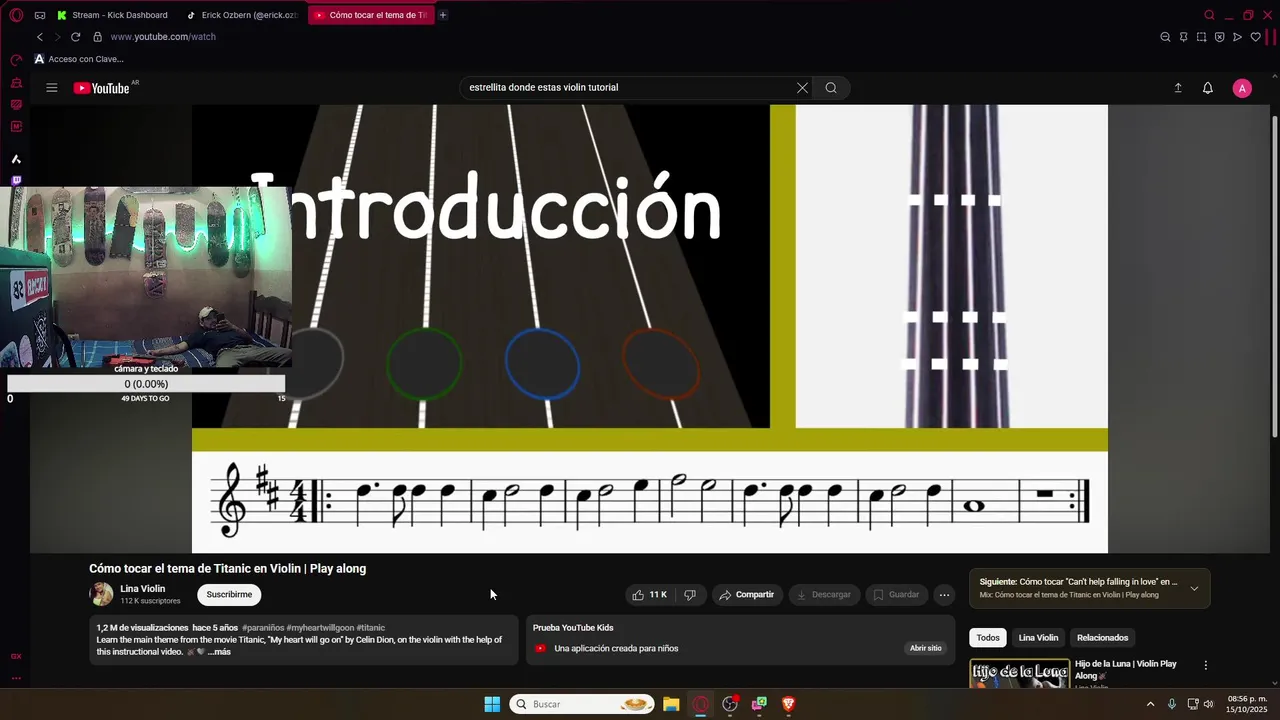Open the snapshot capture tool
Image resolution: width=1280 pixels, height=720 pixels.
1201,37
